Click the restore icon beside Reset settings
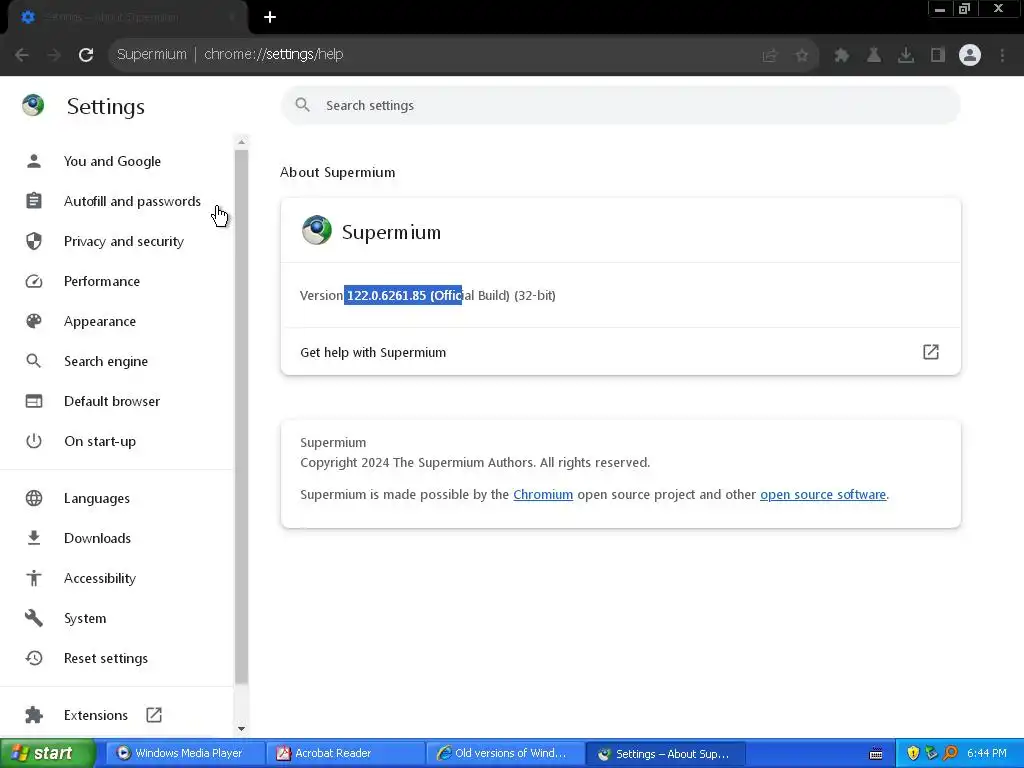1024x768 pixels. point(34,658)
